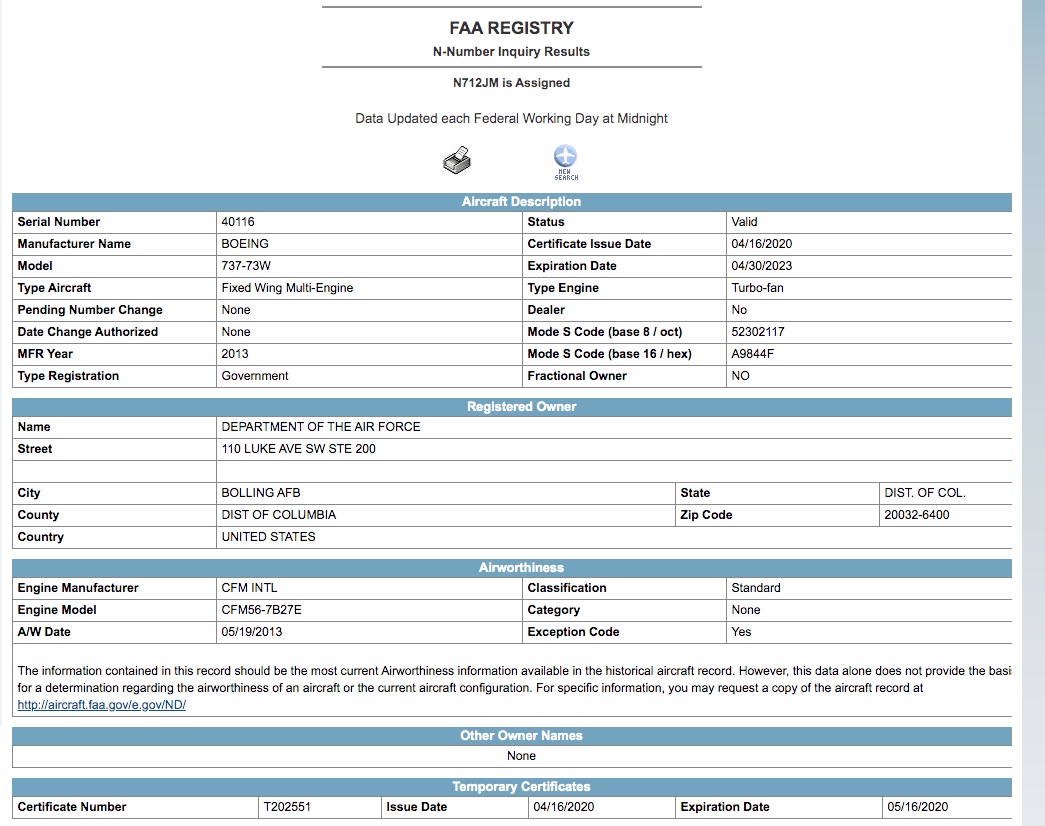This screenshot has height=826, width=1045.
Task: Click the Airworthiness section header
Action: pos(521,568)
